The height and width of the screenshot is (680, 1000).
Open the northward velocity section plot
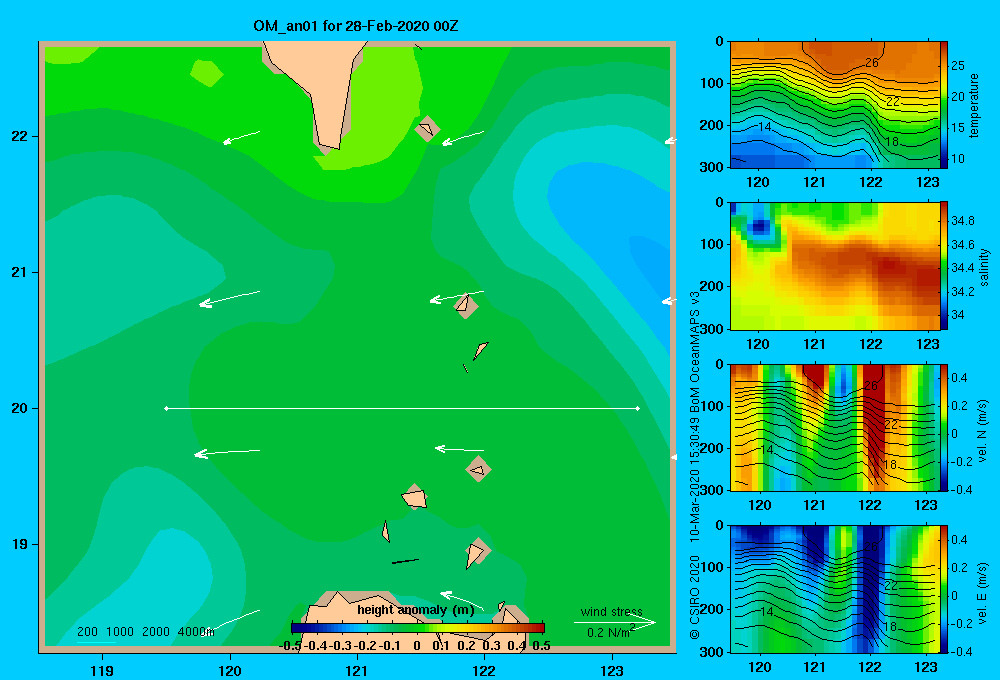pos(835,427)
